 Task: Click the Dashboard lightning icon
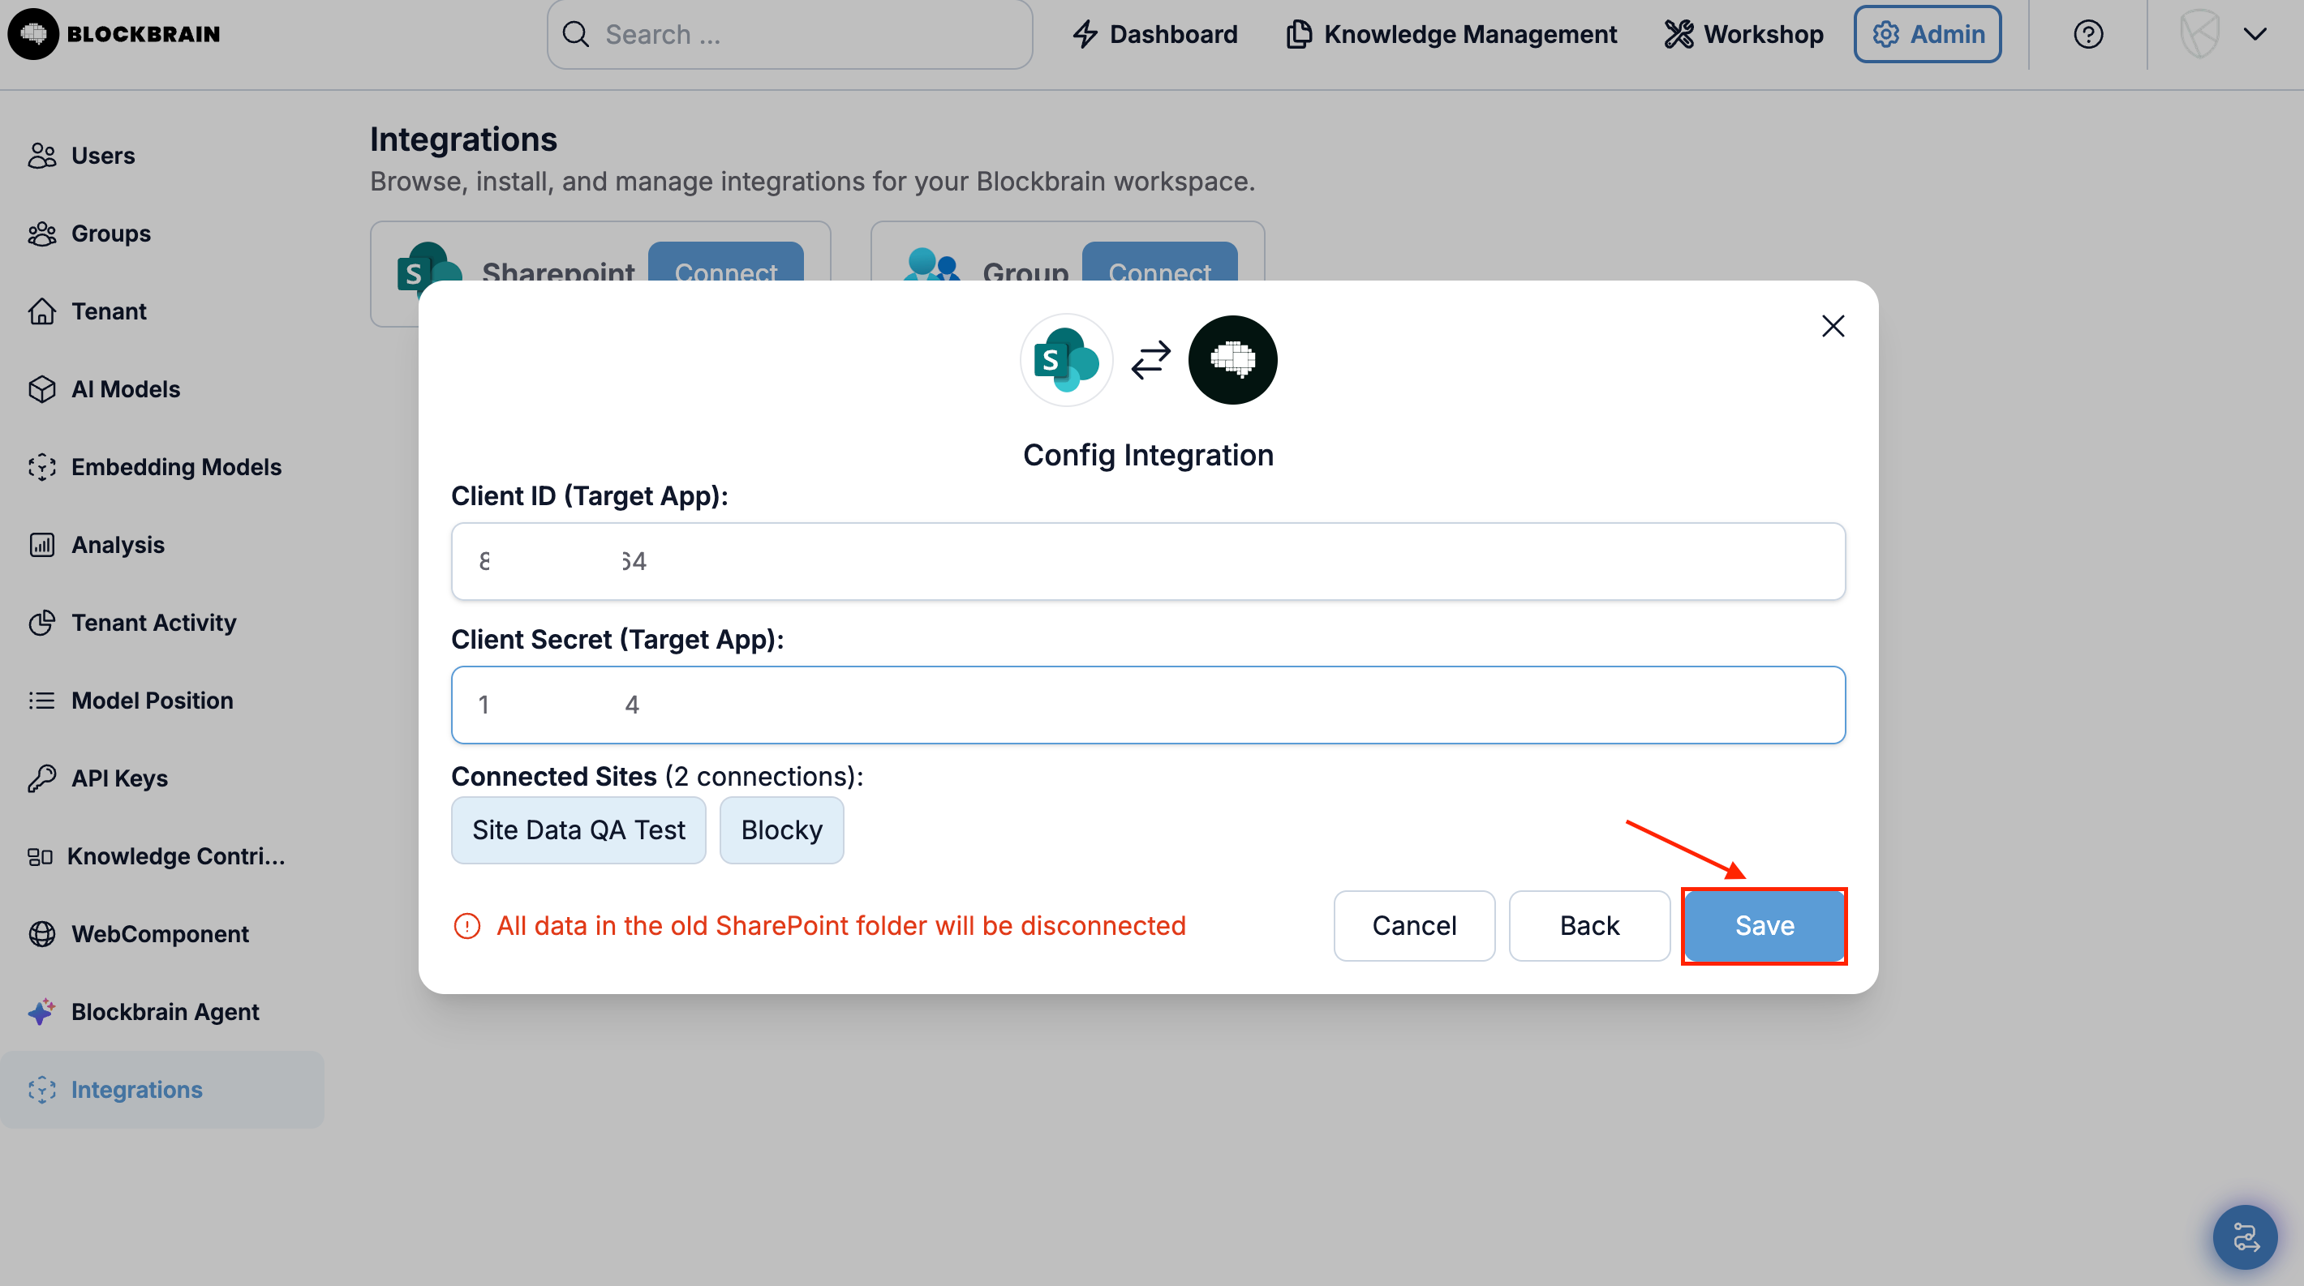(x=1085, y=34)
